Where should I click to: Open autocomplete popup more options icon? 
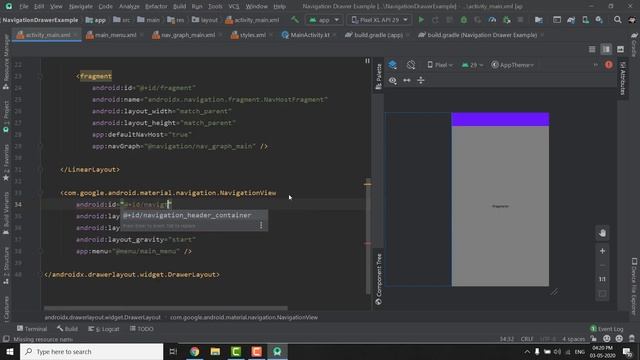pos(261,225)
